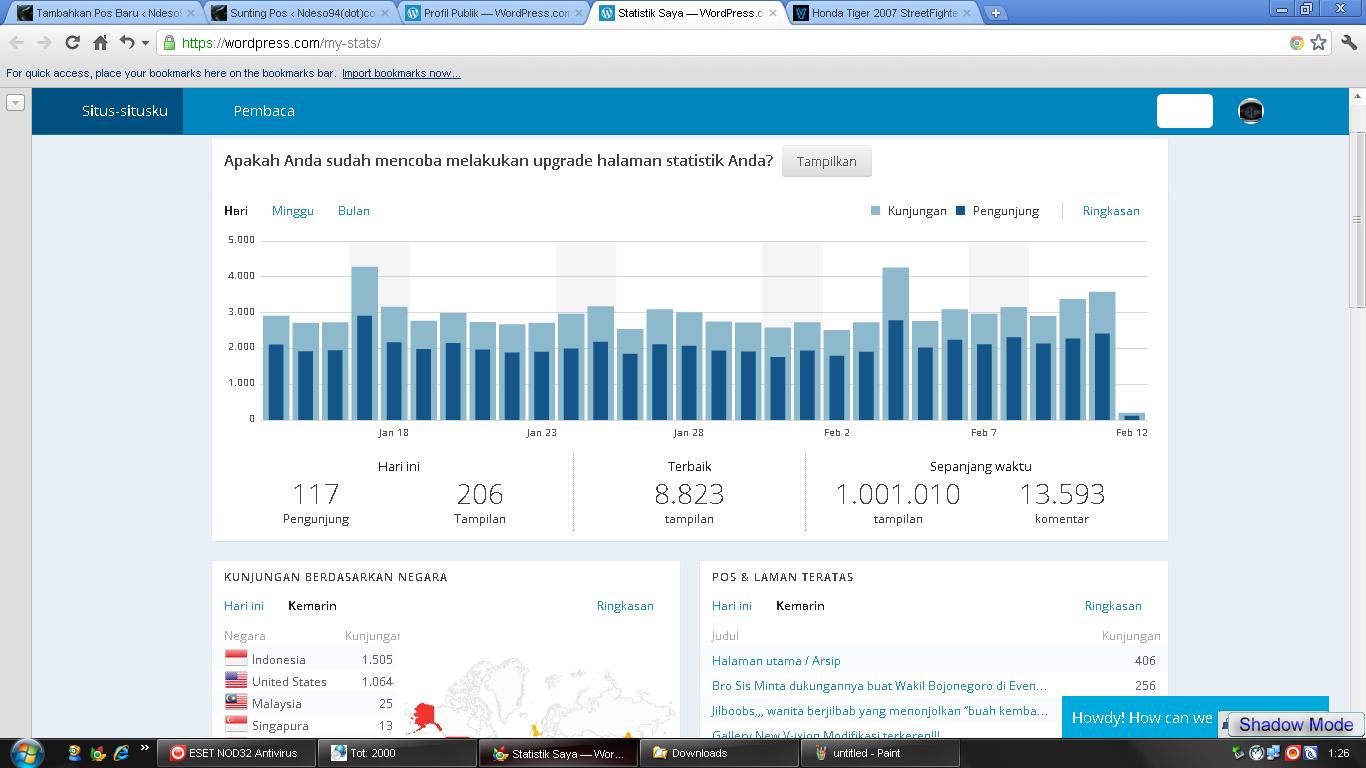Open the wrench settings menu
Screen dimensions: 1366x768
pyautogui.click(x=1349, y=43)
